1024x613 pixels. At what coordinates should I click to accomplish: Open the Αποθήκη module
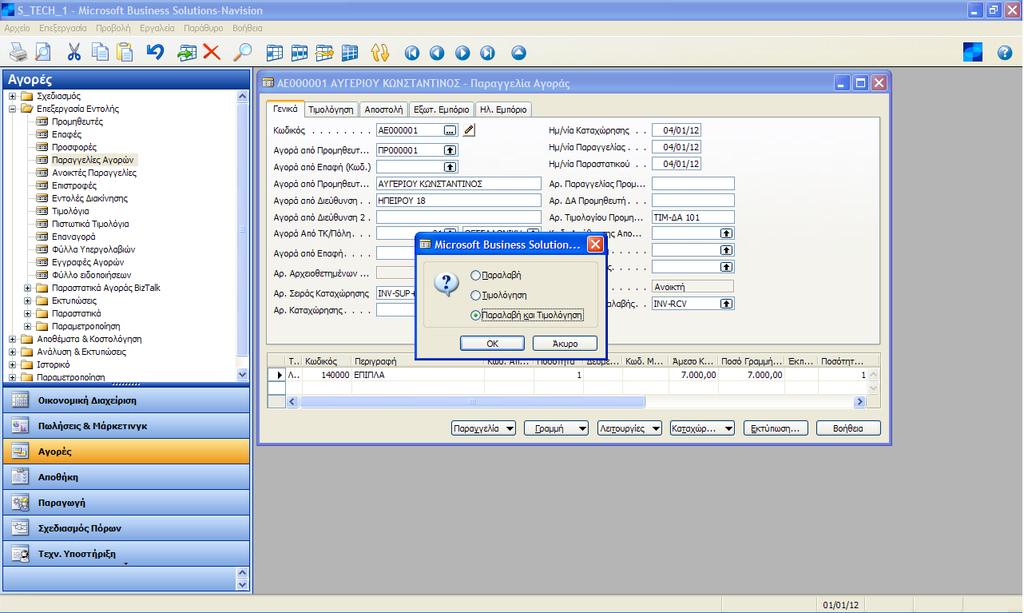pyautogui.click(x=126, y=477)
